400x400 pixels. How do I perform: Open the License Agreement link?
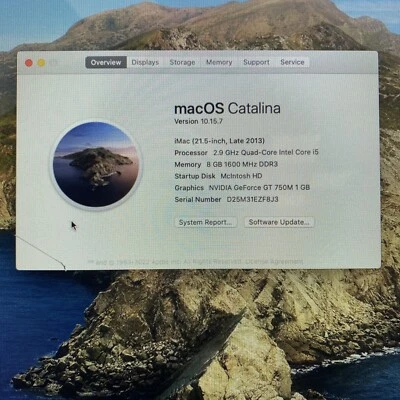(274, 262)
